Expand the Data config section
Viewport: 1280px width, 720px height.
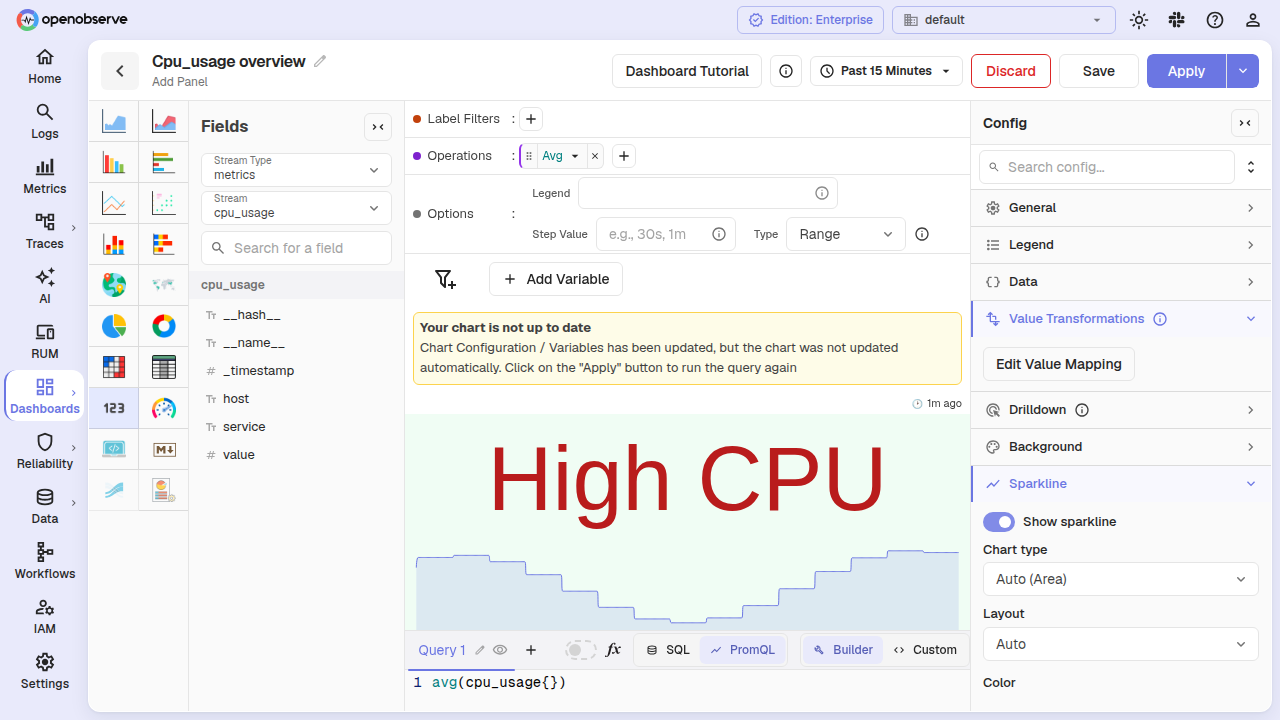point(1121,282)
